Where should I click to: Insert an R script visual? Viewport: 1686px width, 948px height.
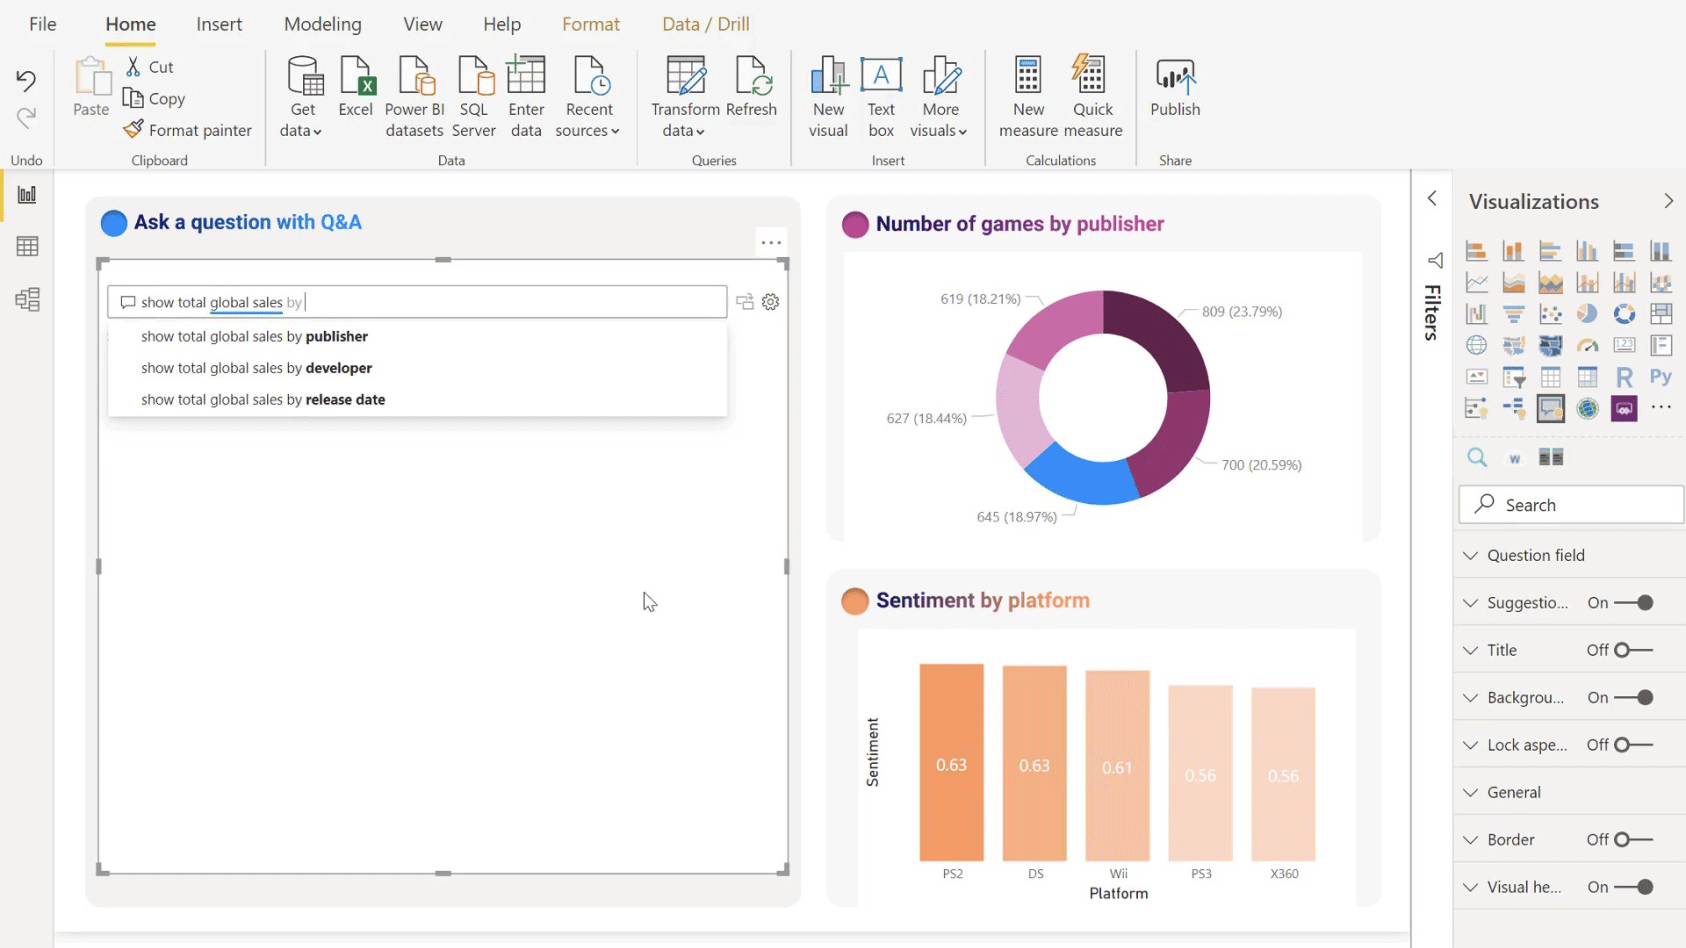click(x=1624, y=377)
